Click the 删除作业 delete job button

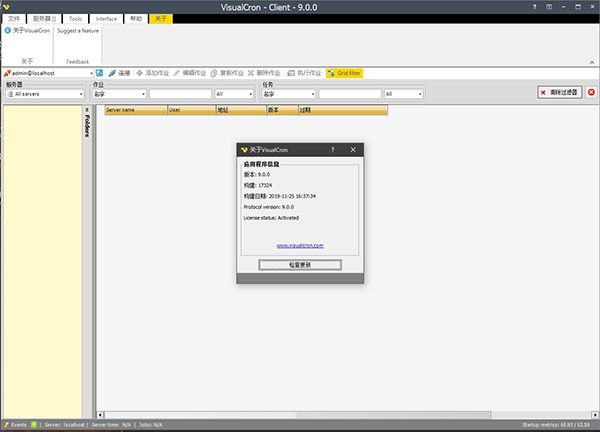pyautogui.click(x=264, y=73)
